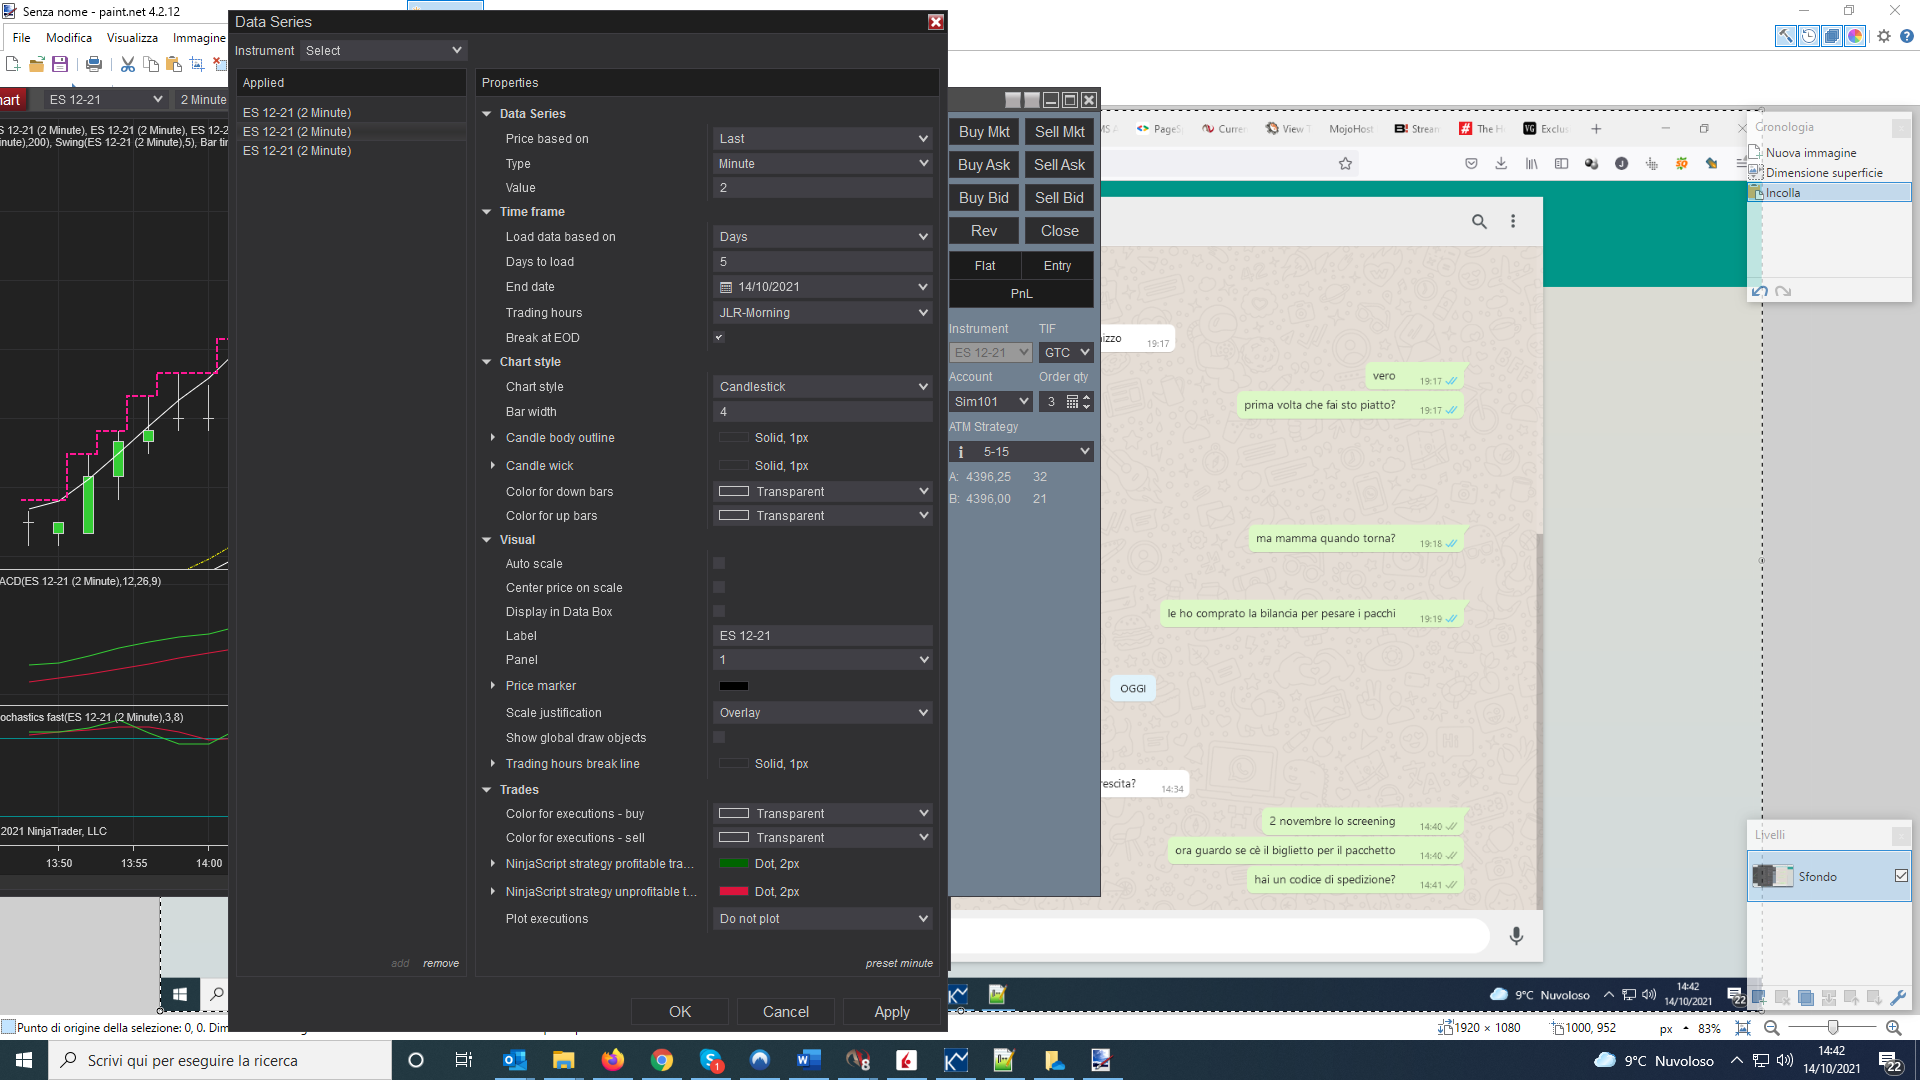This screenshot has width=1920, height=1080.
Task: Open the Chart style Candlestick dropdown
Action: pos(823,387)
